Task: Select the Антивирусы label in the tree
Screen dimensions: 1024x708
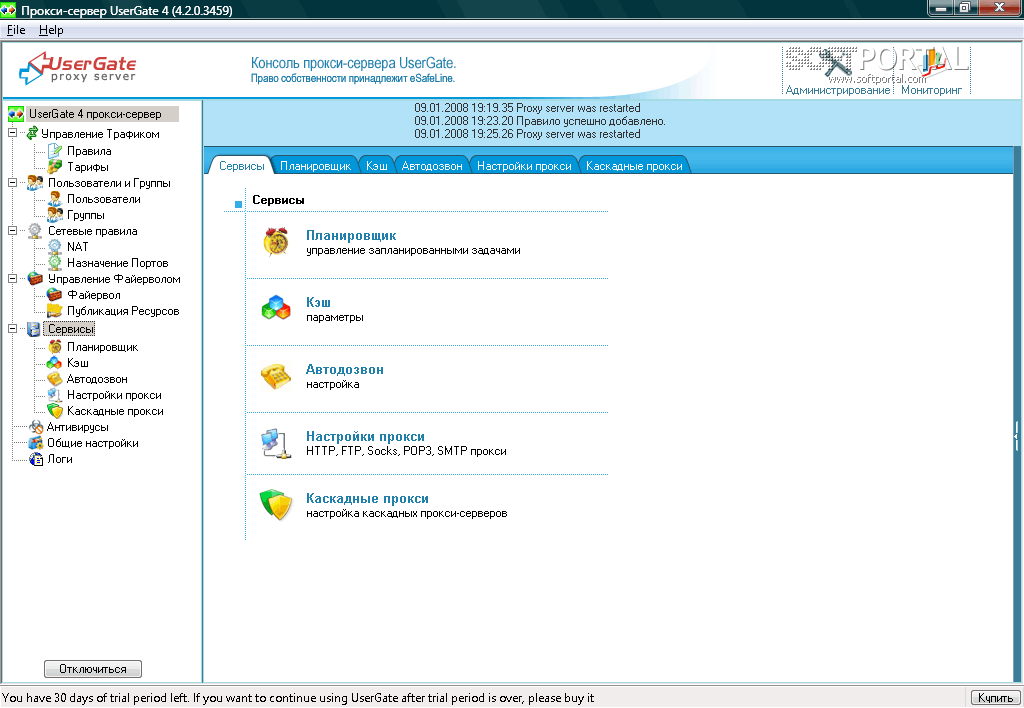Action: [78, 427]
